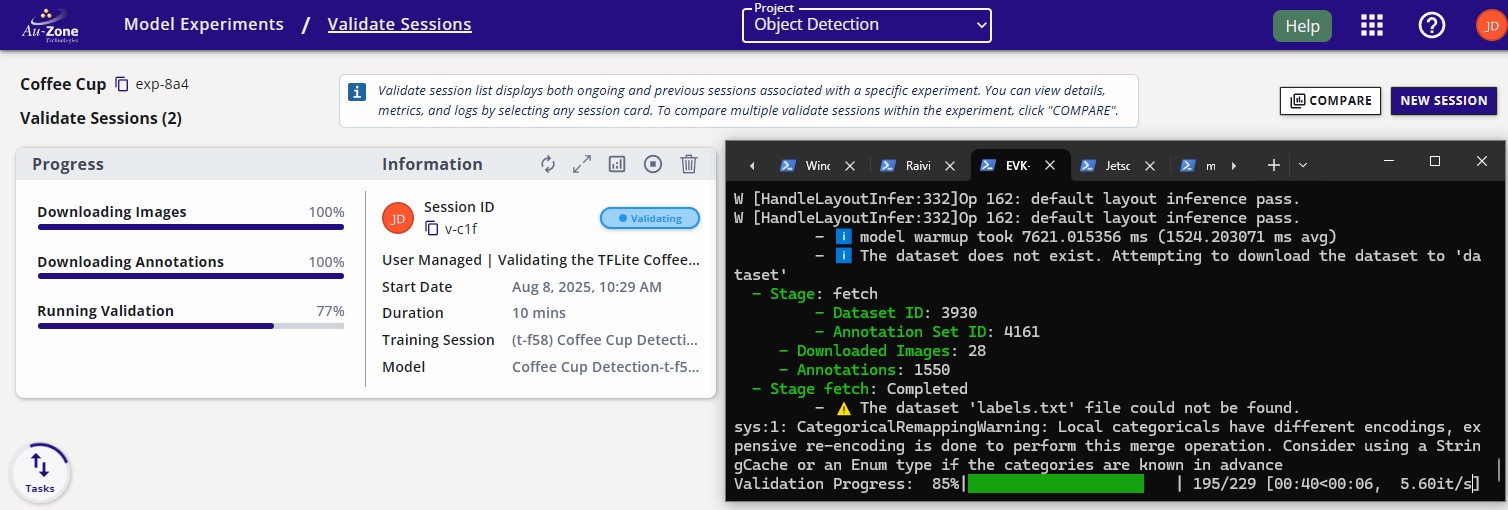Open the Project dropdown showing Object Detection
Image resolution: width=1508 pixels, height=510 pixels.
866,26
